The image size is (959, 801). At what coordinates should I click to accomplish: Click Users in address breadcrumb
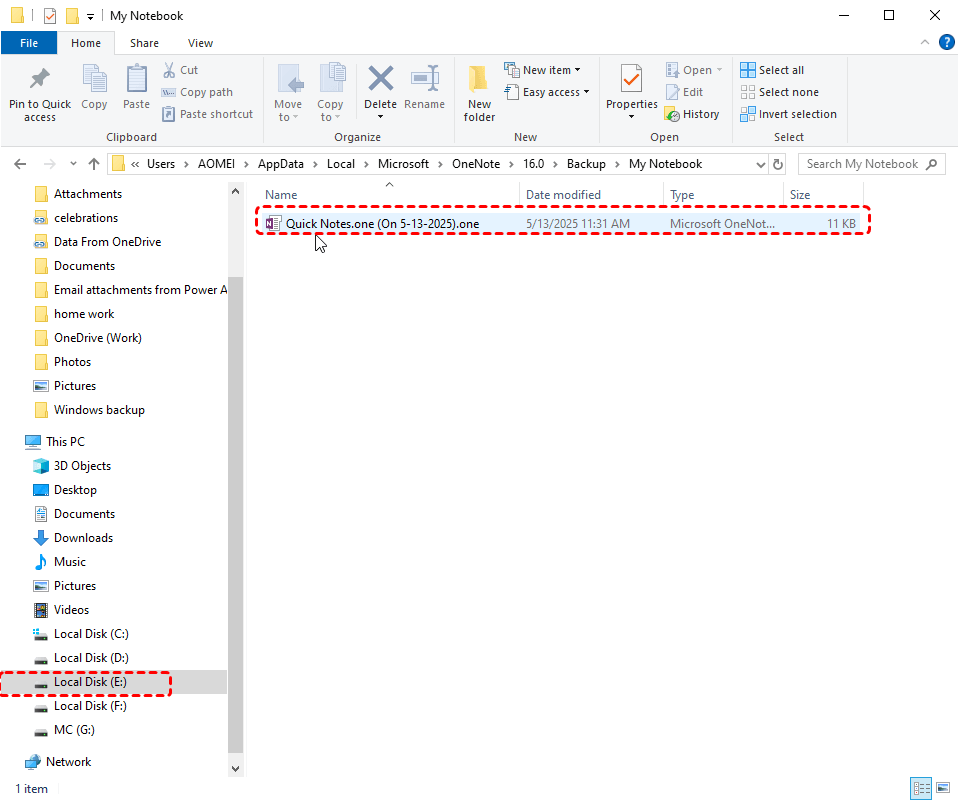tap(161, 164)
